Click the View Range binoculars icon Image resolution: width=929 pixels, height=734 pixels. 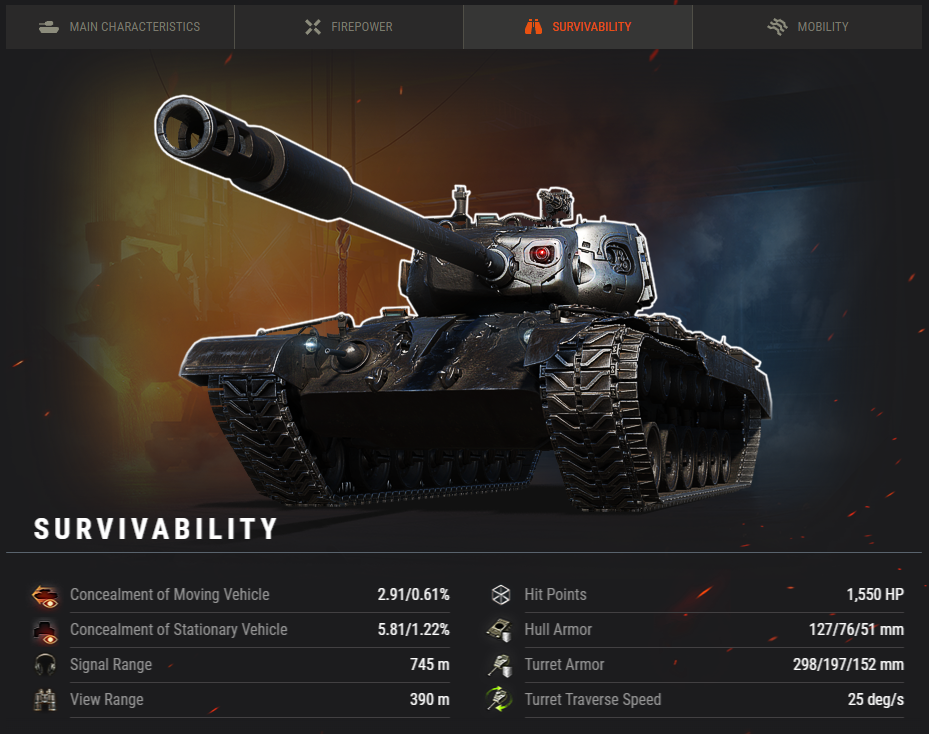pyautogui.click(x=45, y=700)
